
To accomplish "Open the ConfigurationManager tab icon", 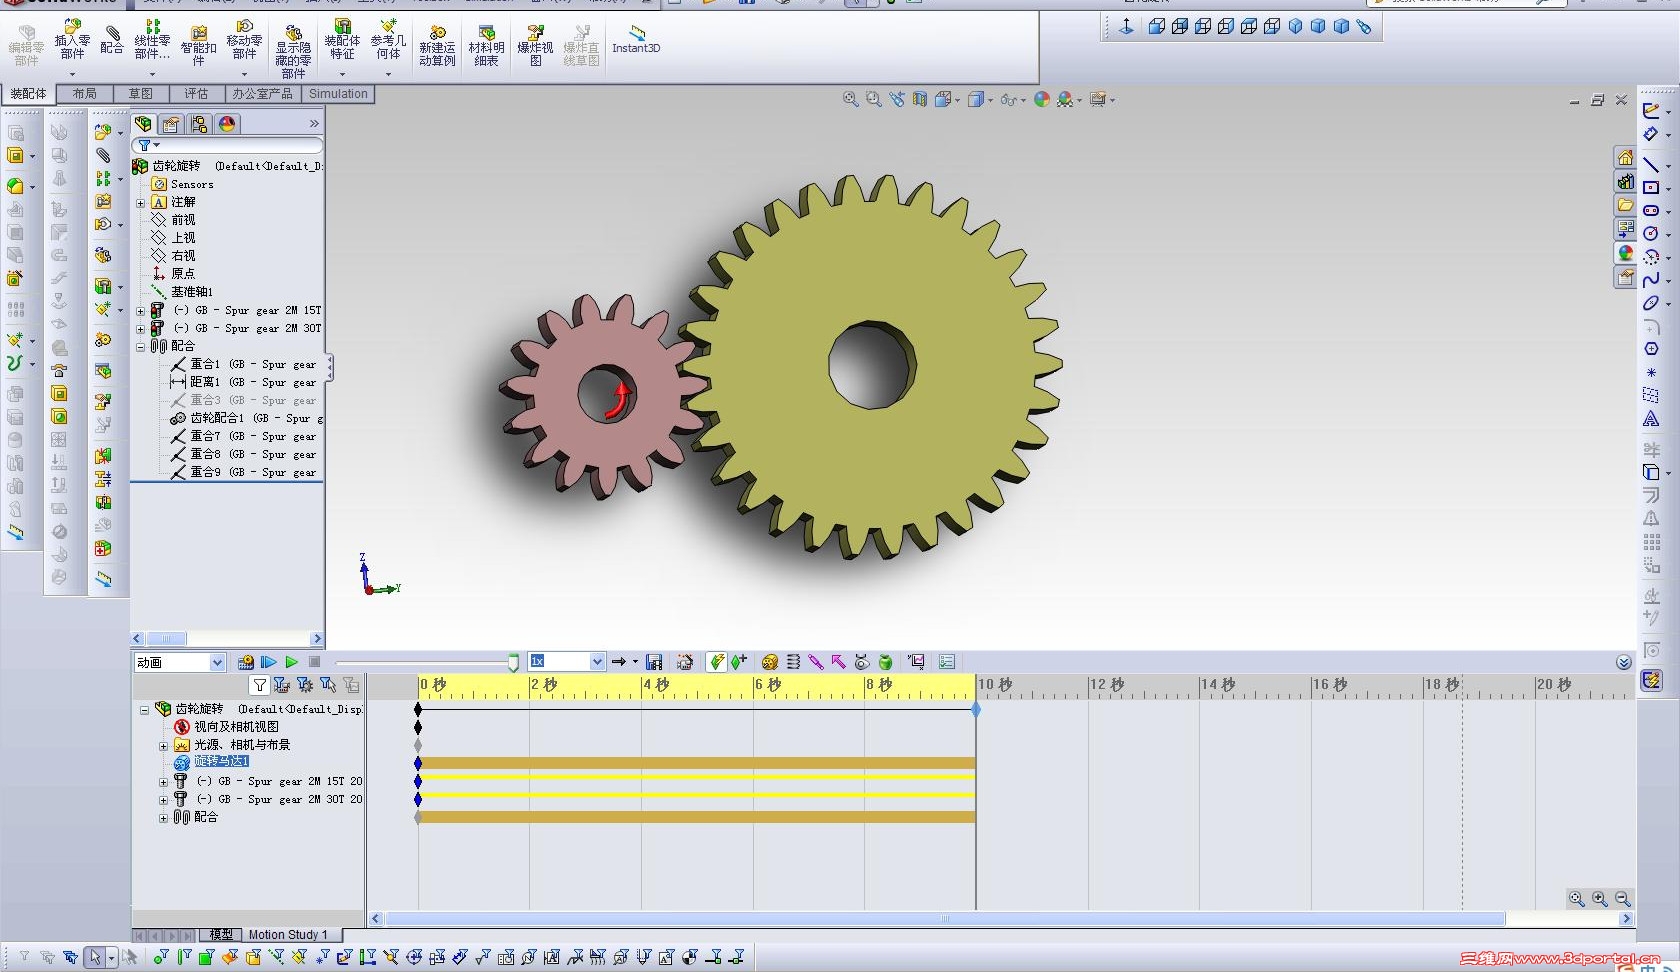I will coord(199,124).
